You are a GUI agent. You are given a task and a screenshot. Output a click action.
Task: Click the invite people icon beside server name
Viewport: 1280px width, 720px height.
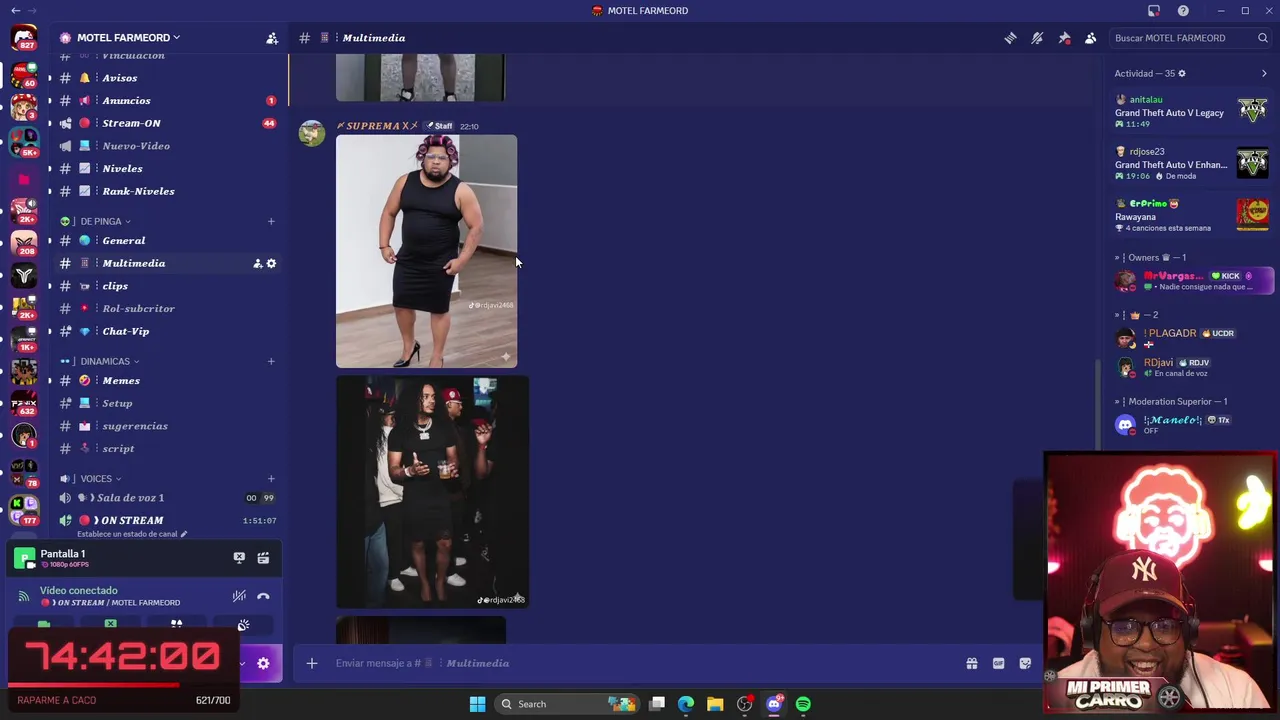point(272,38)
